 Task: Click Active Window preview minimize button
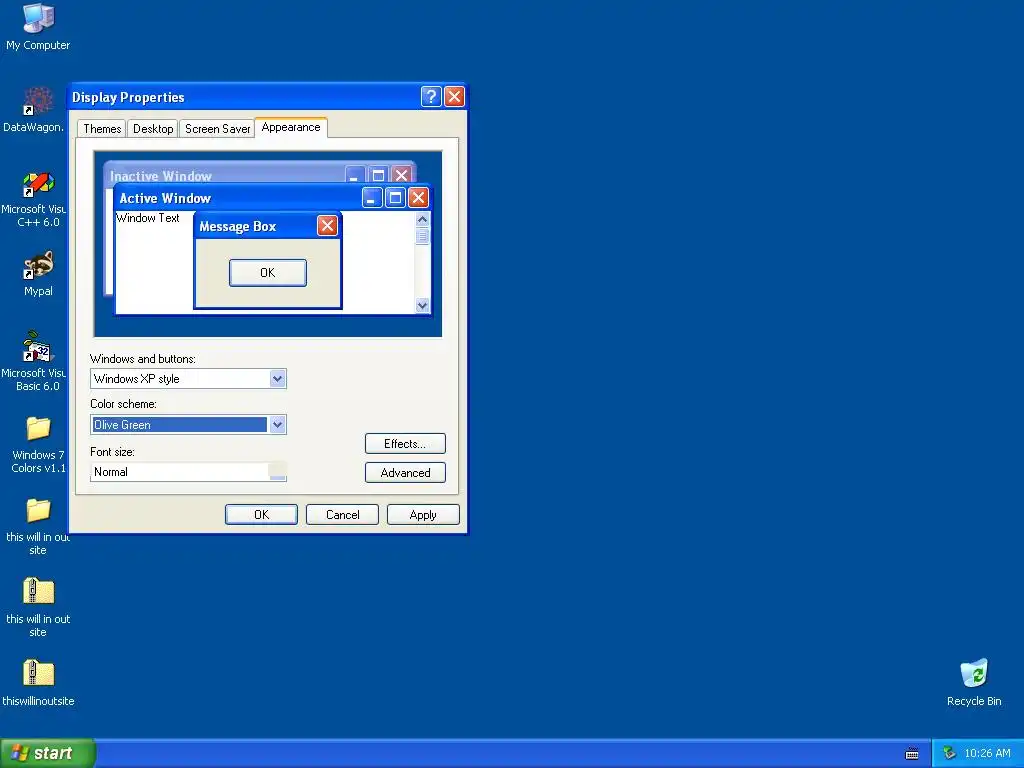coord(372,197)
